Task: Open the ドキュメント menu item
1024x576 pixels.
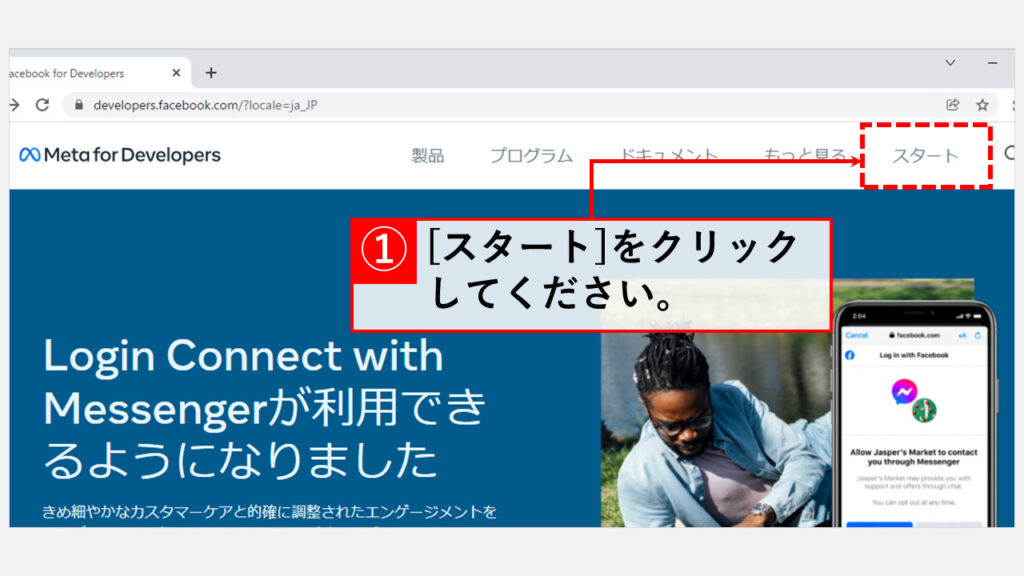Action: [x=668, y=156]
